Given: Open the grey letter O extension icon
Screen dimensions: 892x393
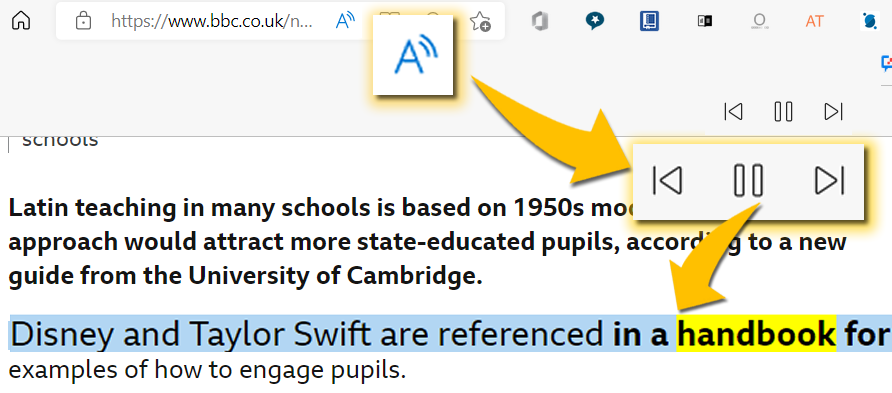Looking at the screenshot, I should point(759,22).
